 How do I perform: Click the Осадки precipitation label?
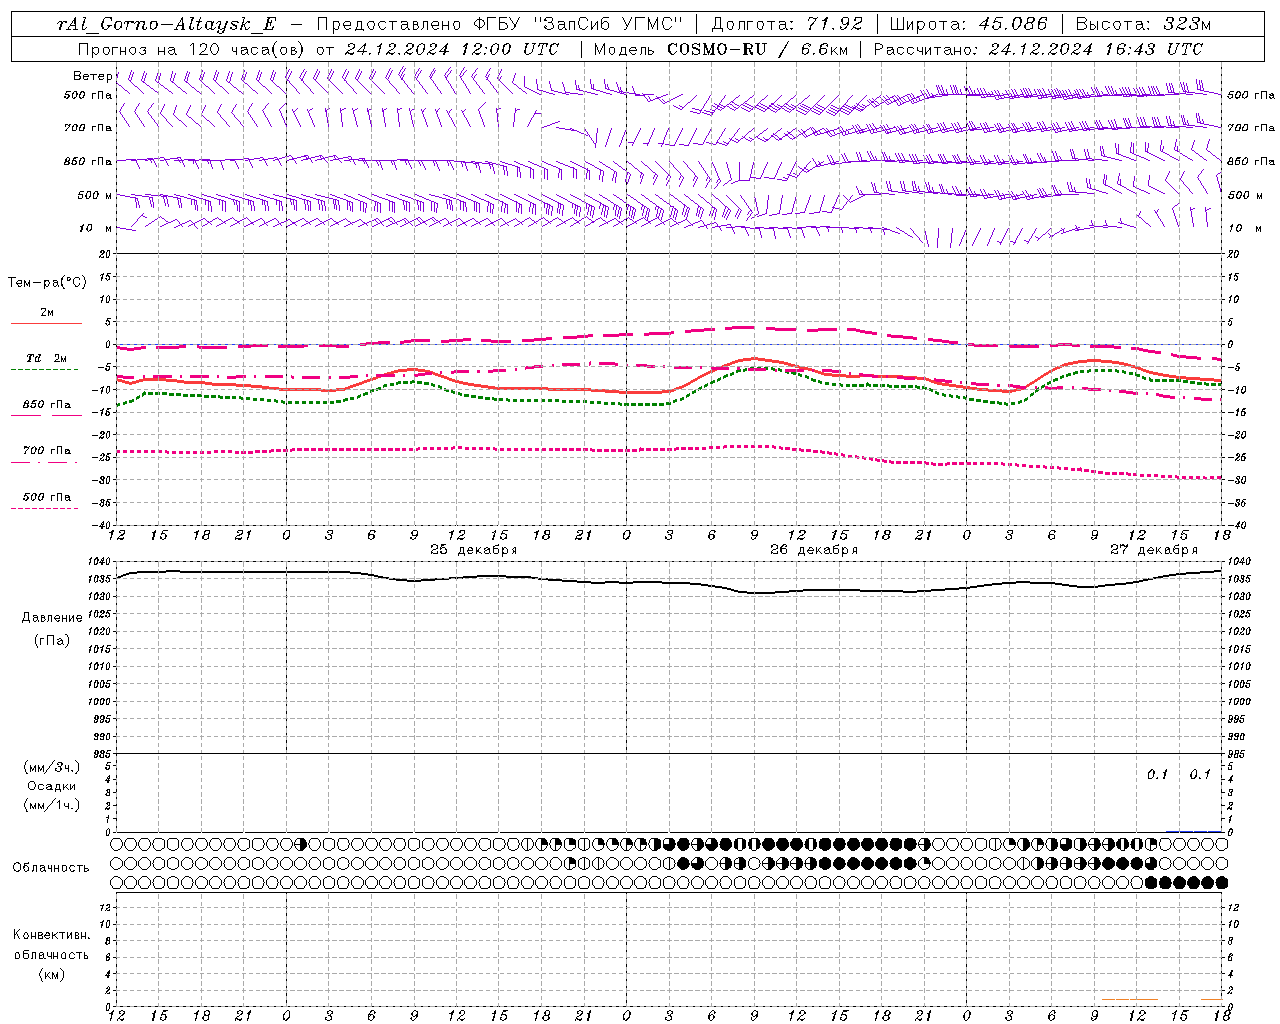click(x=52, y=786)
